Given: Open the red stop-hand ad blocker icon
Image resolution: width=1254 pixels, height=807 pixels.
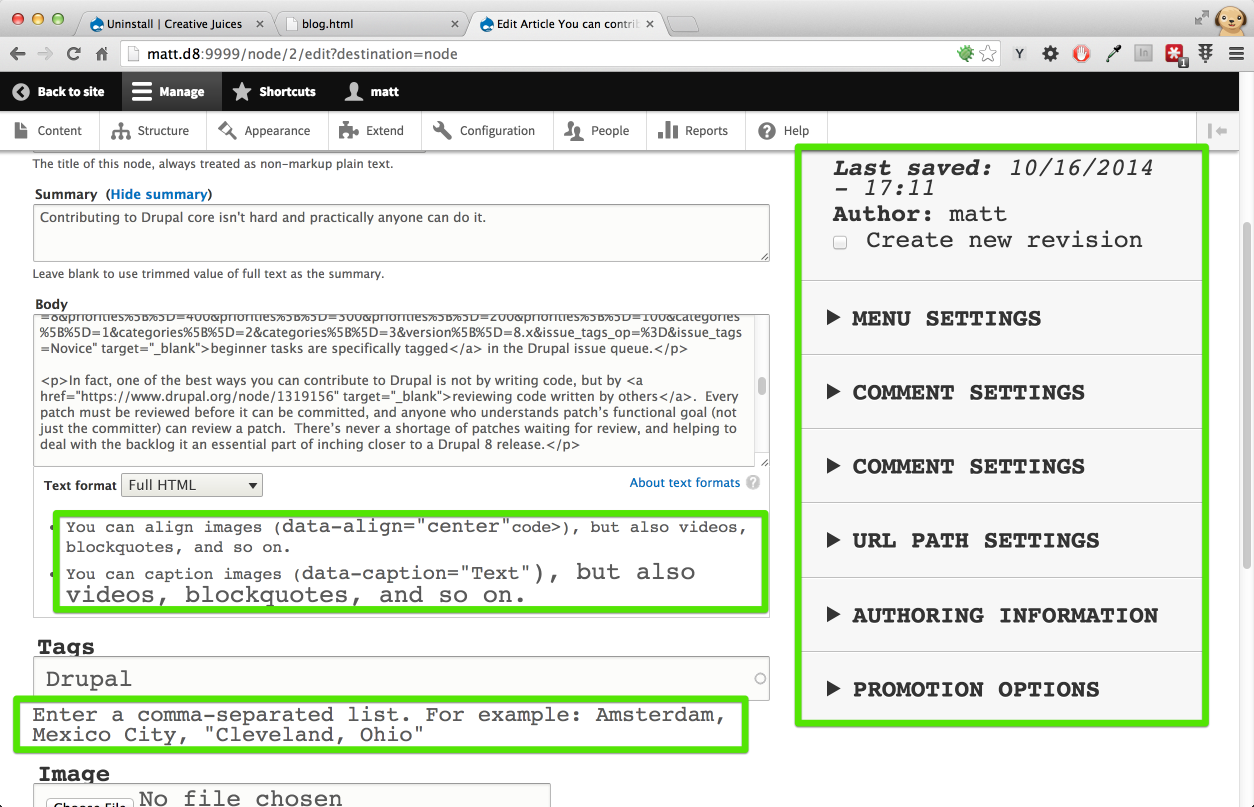Looking at the screenshot, I should coord(1081,54).
